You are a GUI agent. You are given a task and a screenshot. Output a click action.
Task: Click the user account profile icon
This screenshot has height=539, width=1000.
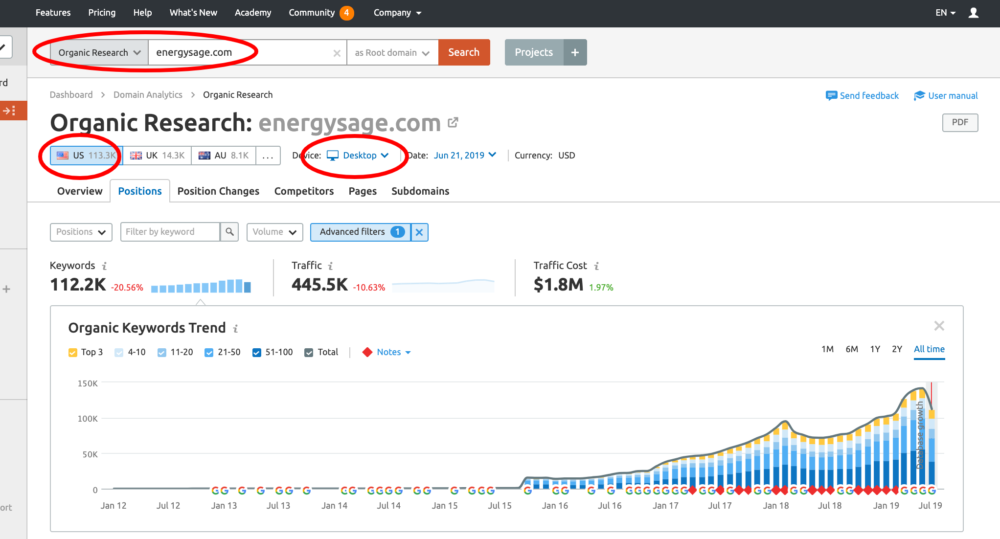tap(974, 13)
